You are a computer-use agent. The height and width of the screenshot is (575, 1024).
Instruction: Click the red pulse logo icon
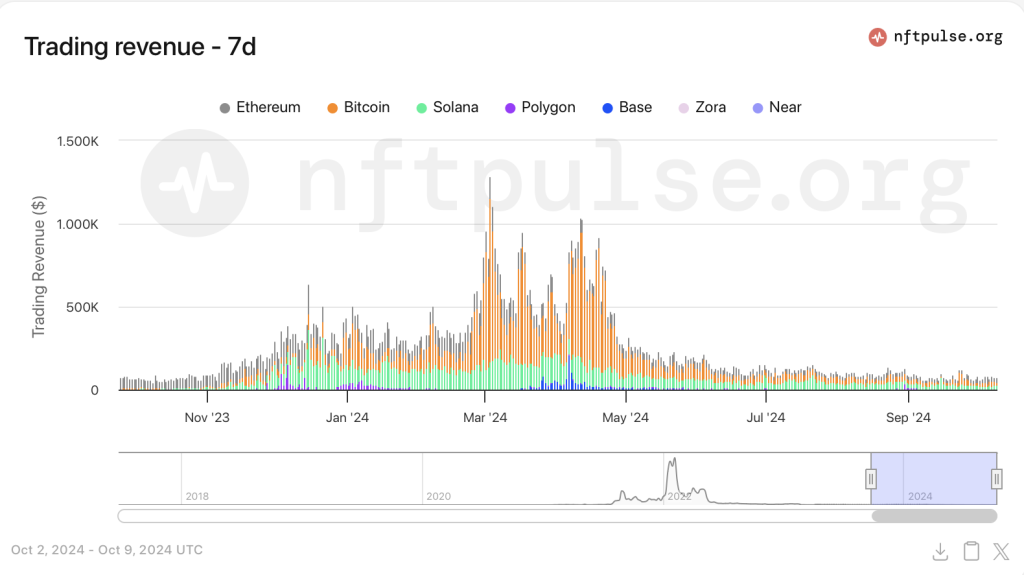[877, 37]
